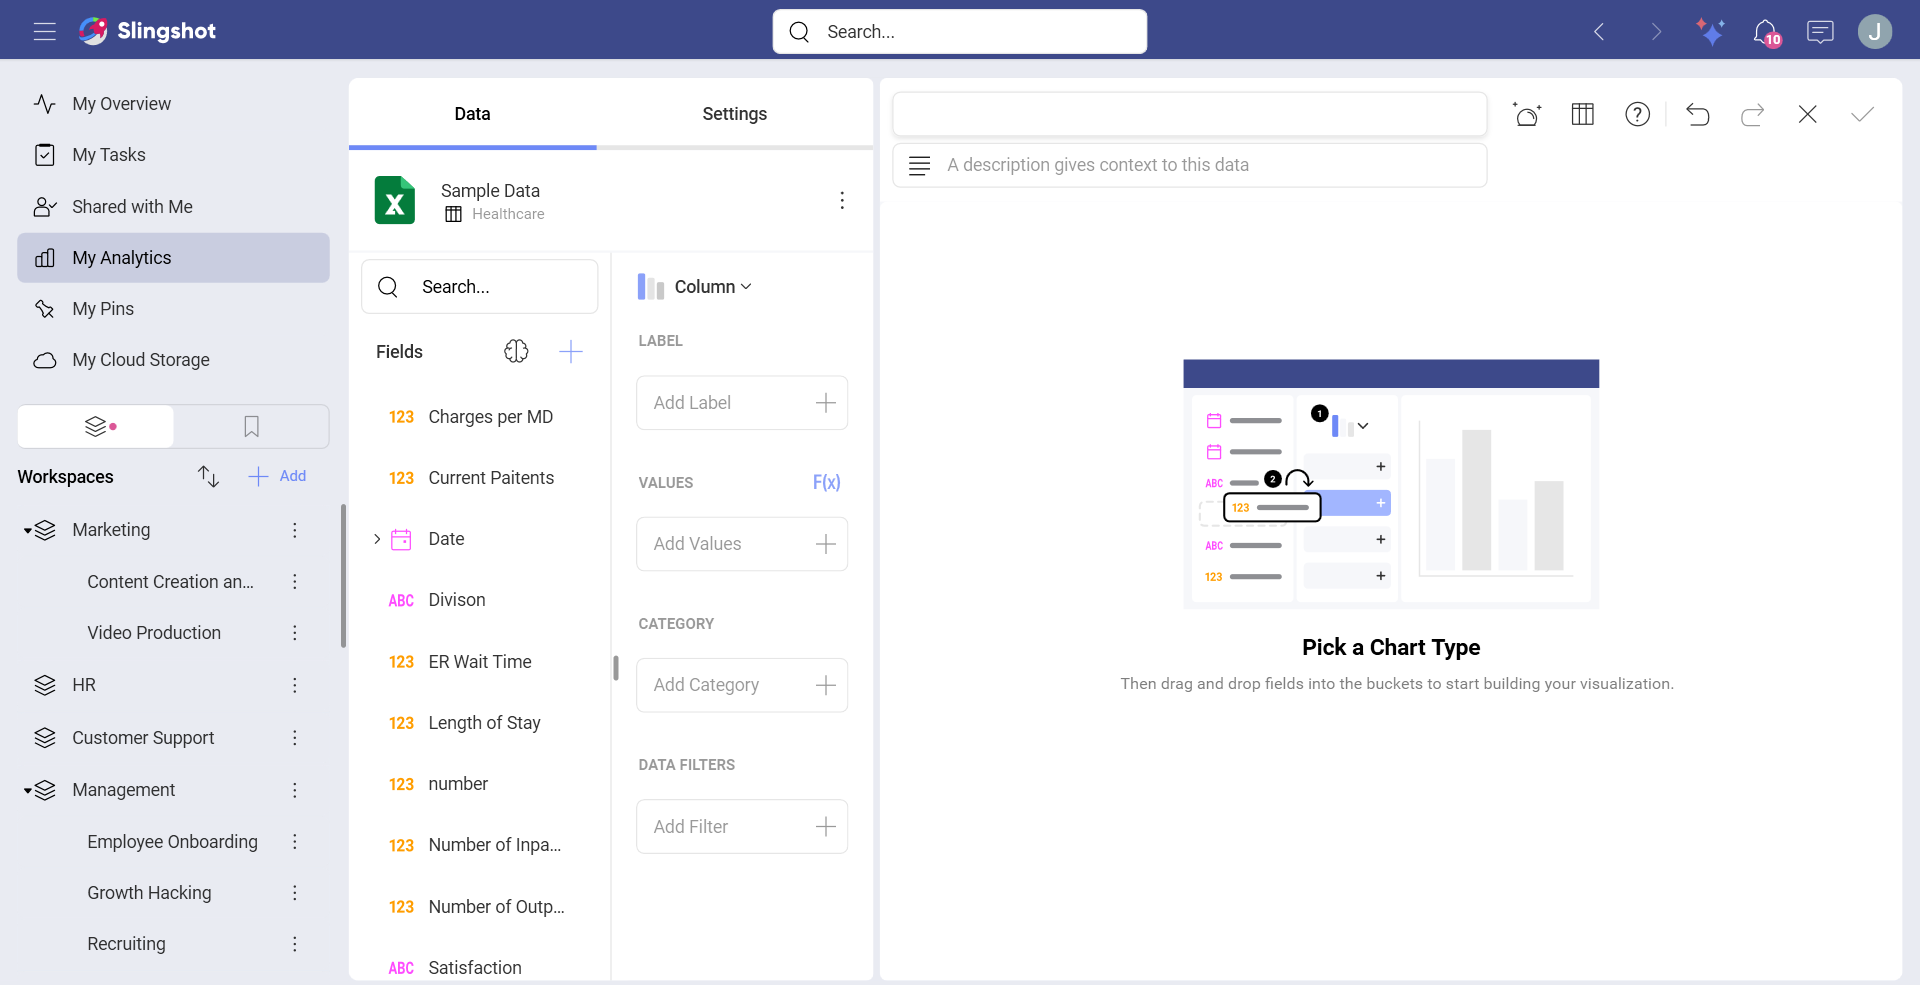Open the F(x) values function
This screenshot has width=1920, height=985.
pos(826,482)
